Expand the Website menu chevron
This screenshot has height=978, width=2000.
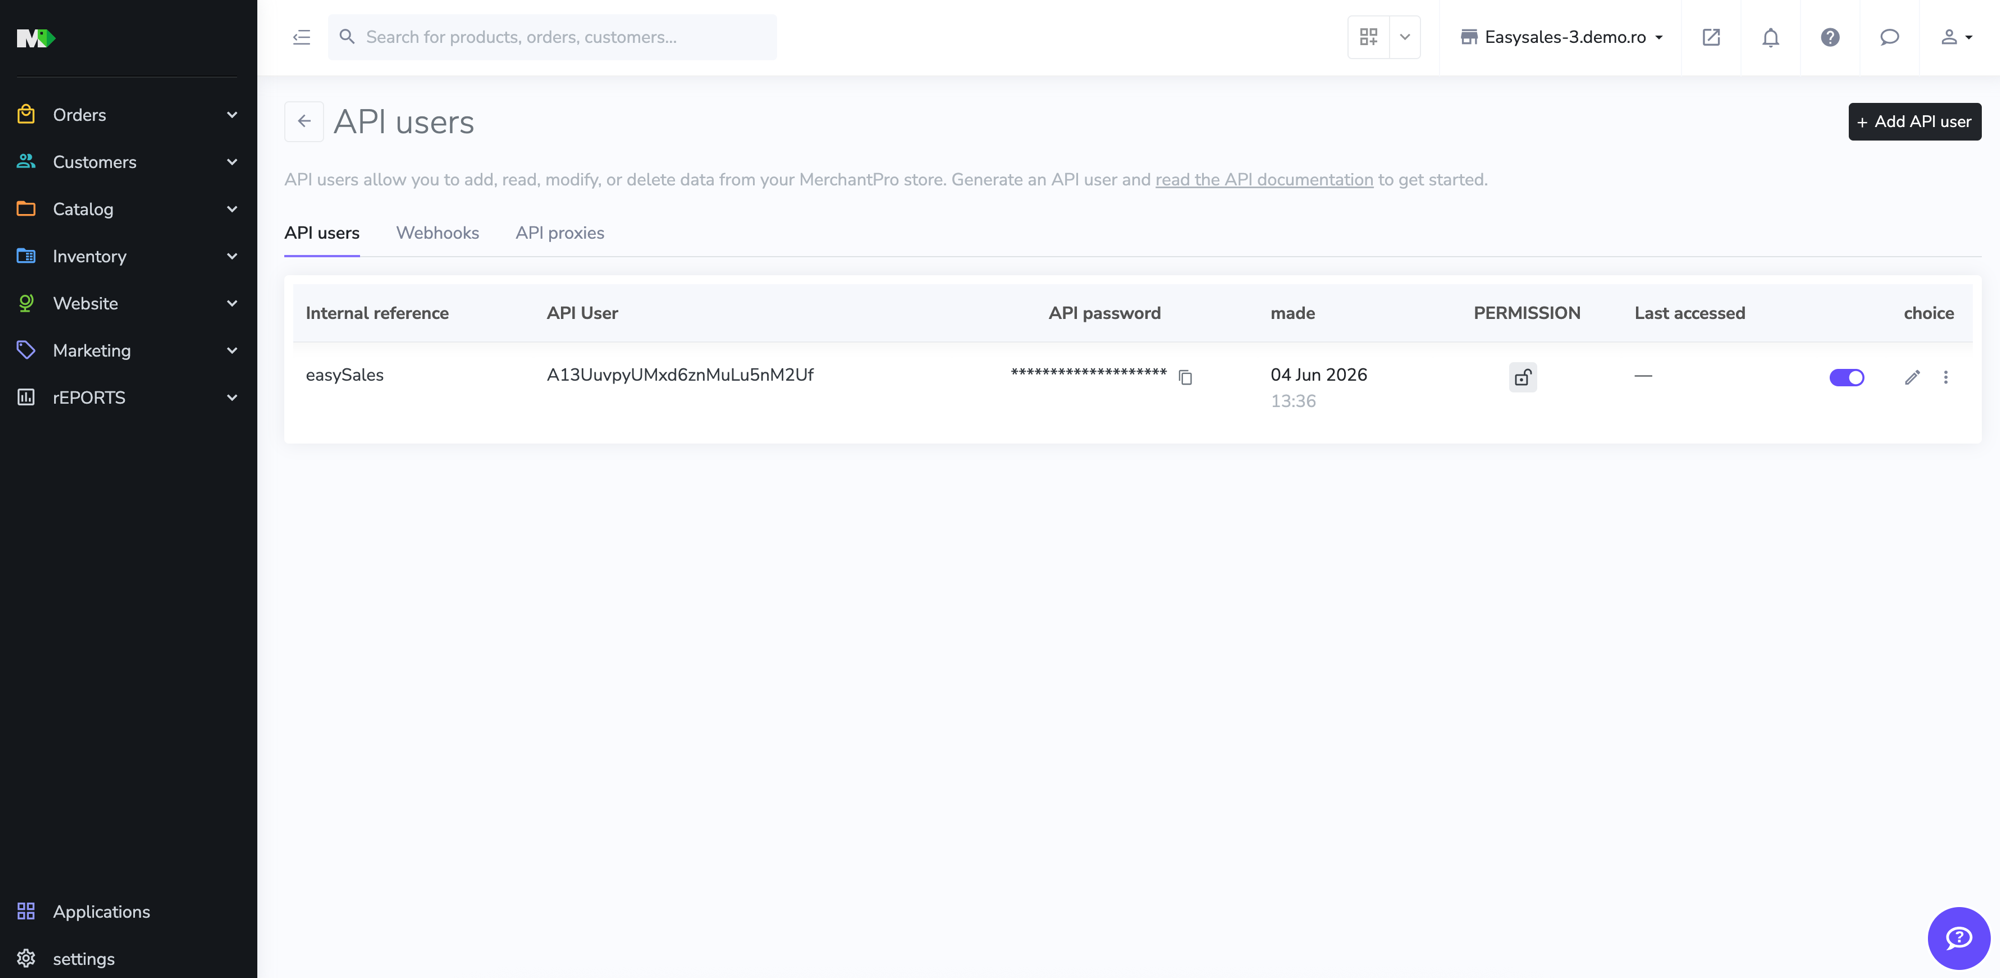pyautogui.click(x=232, y=303)
